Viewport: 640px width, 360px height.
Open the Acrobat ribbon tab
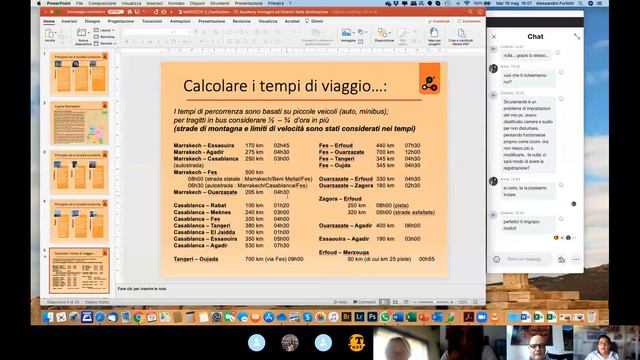(x=292, y=21)
